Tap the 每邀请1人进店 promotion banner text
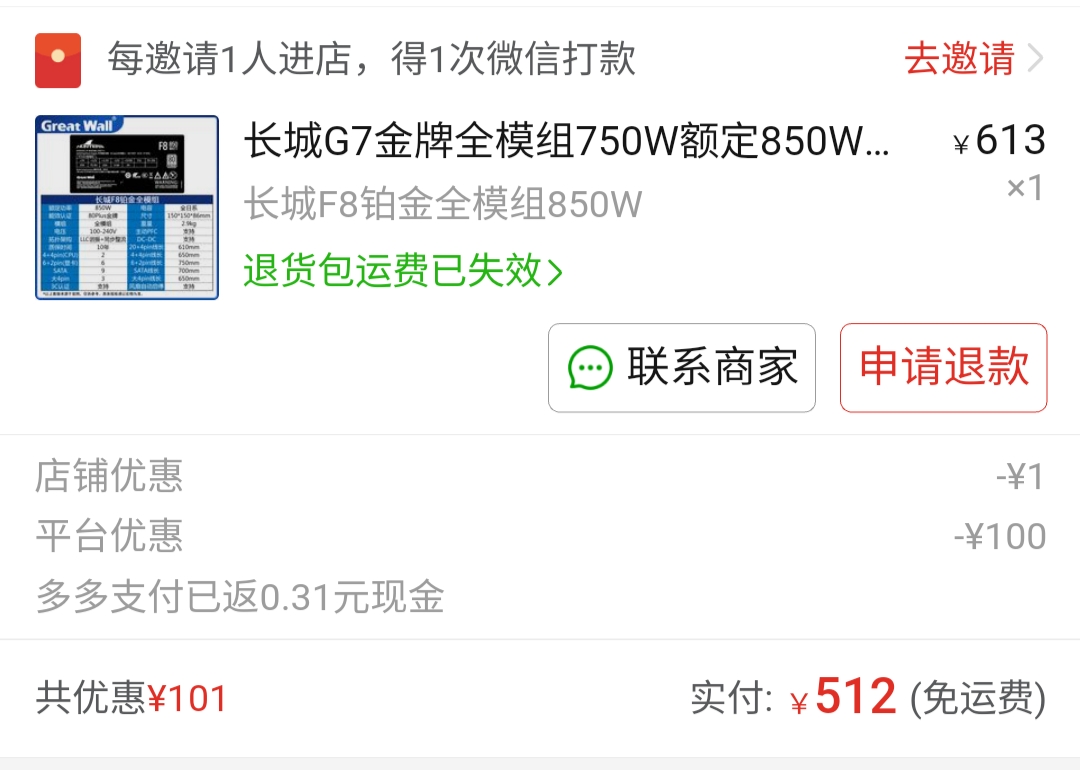1080x770 pixels. click(371, 58)
